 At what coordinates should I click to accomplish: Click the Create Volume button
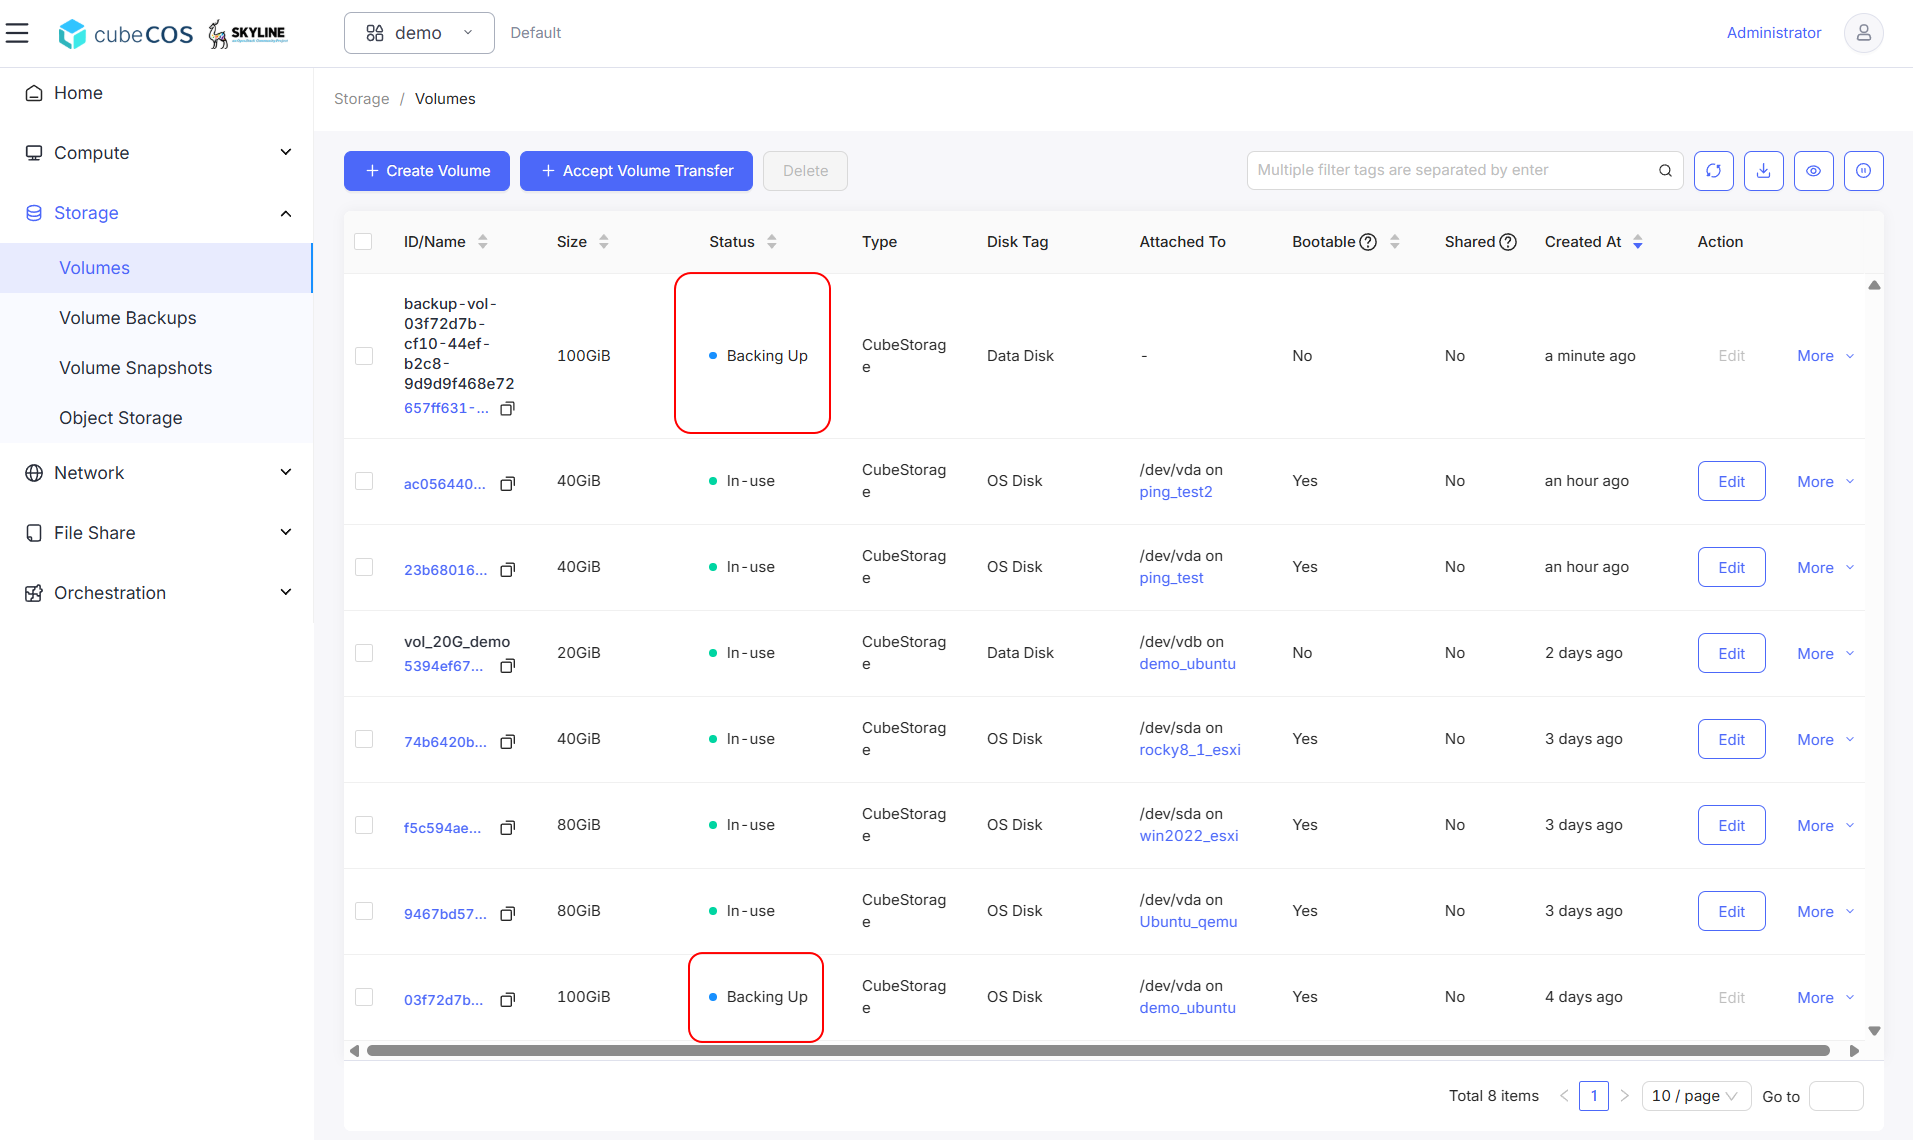(x=427, y=171)
